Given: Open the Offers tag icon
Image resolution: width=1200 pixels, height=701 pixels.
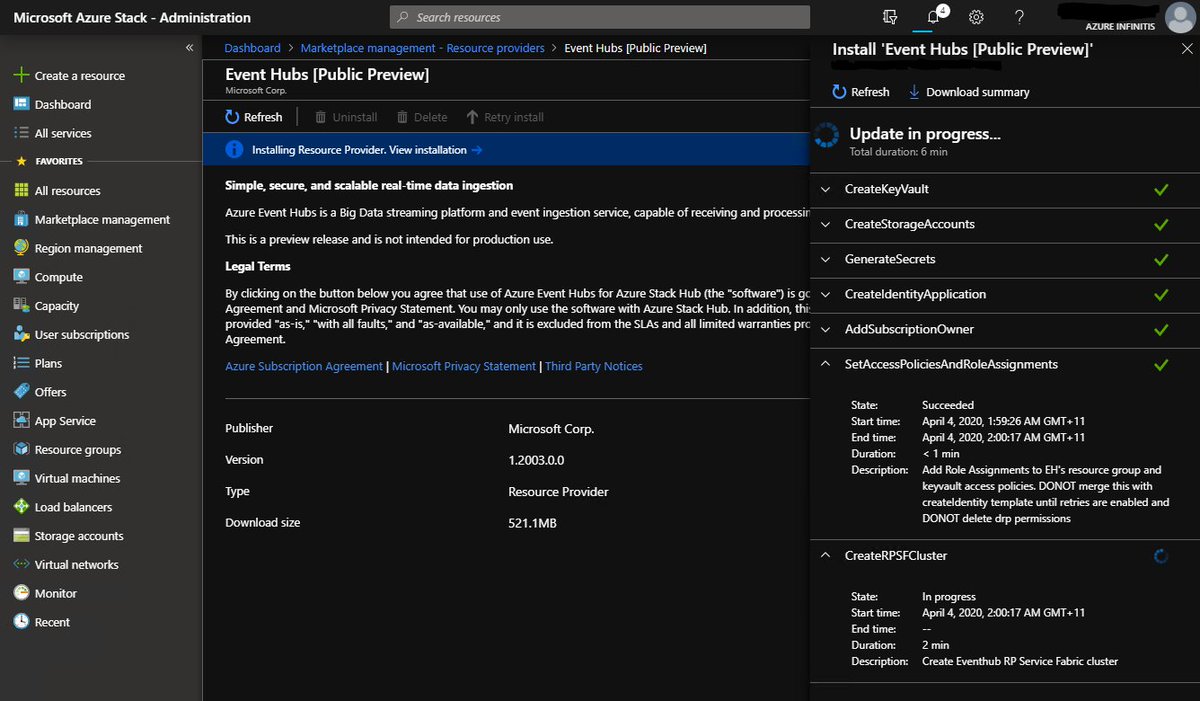Looking at the screenshot, I should pyautogui.click(x=21, y=392).
